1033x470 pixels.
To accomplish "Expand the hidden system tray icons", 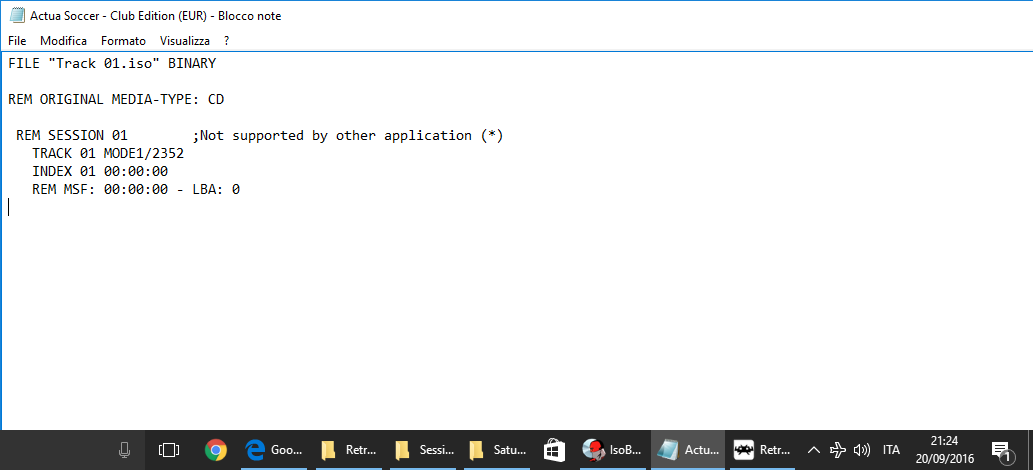I will 814,450.
